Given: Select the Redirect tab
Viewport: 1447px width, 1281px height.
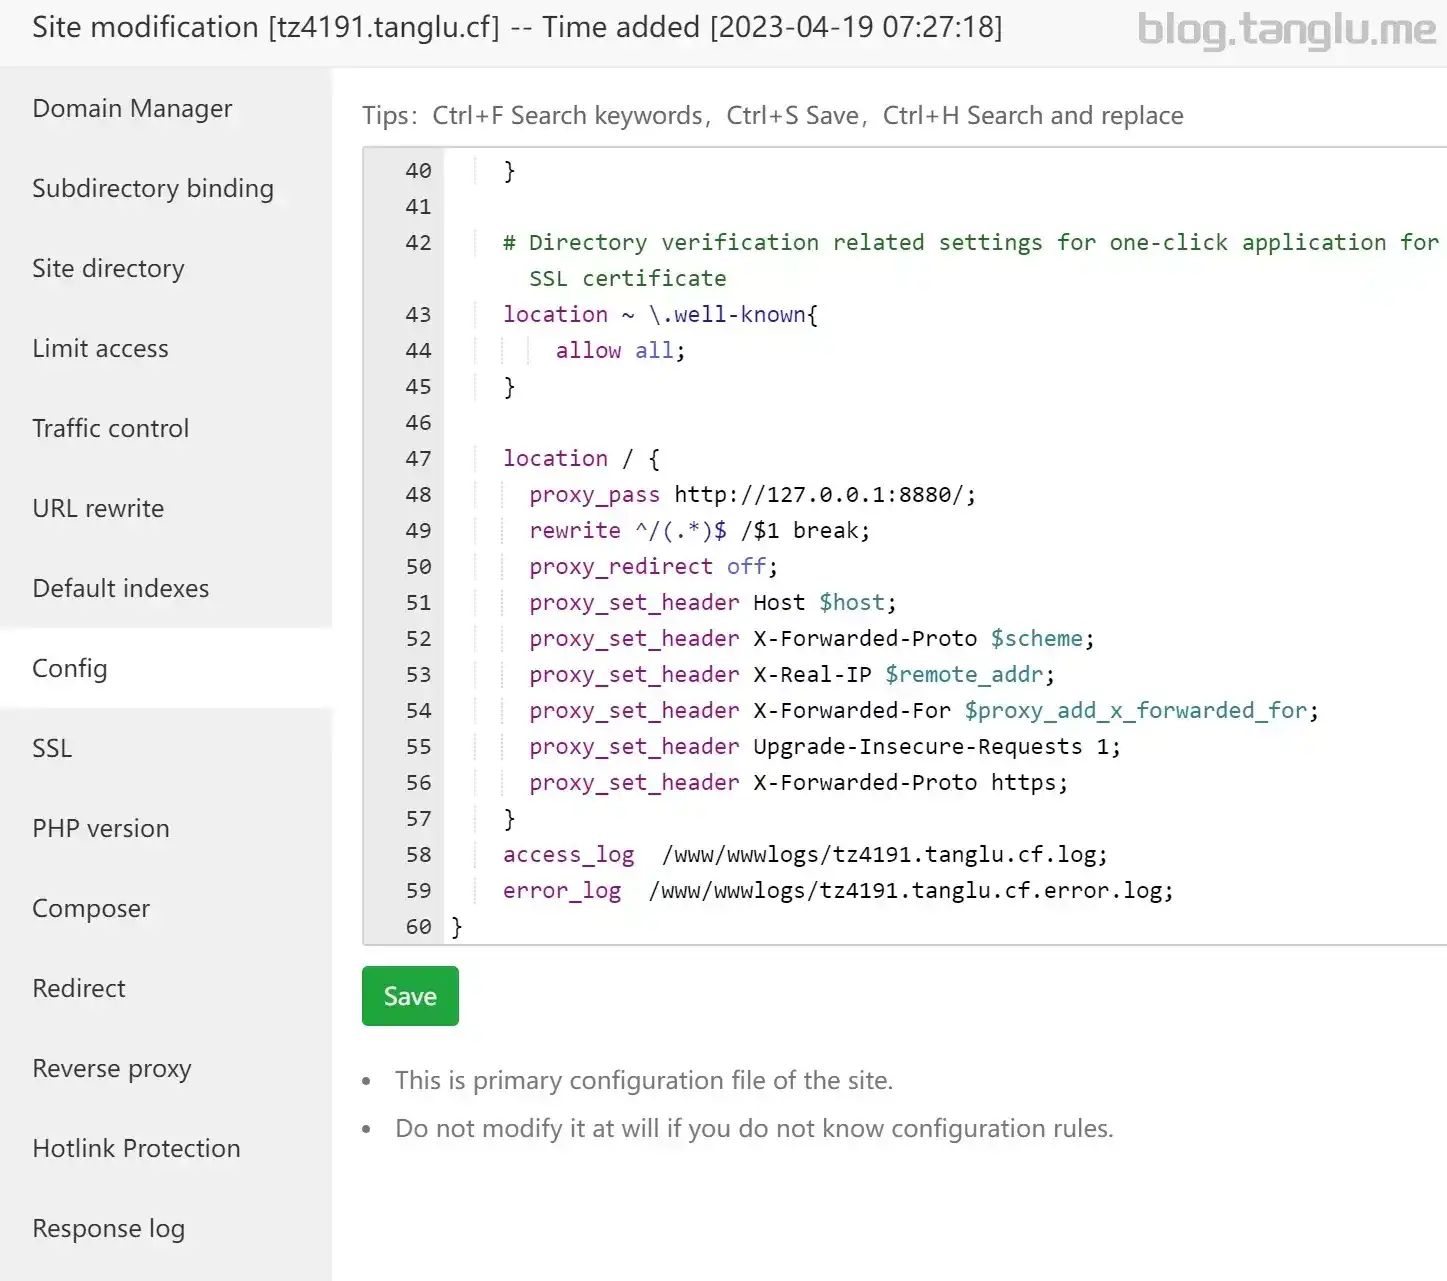Looking at the screenshot, I should [x=79, y=988].
